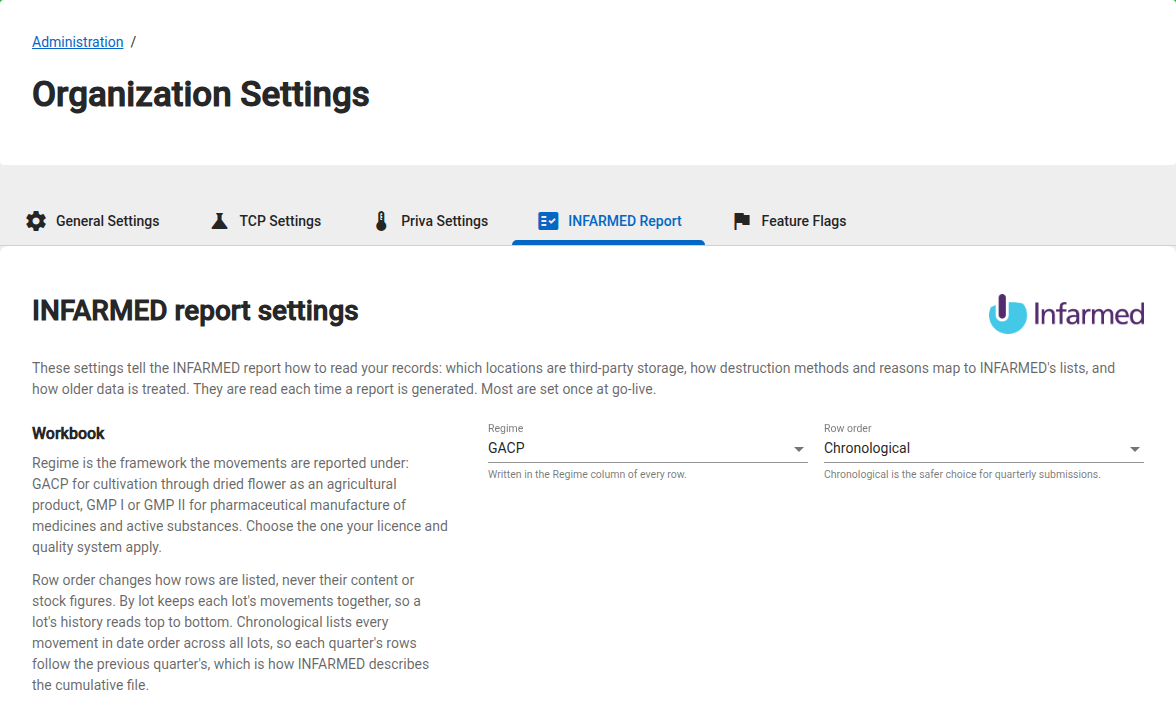Open the Row order dropdown showing Chronological
This screenshot has height=710, width=1176.
983,448
